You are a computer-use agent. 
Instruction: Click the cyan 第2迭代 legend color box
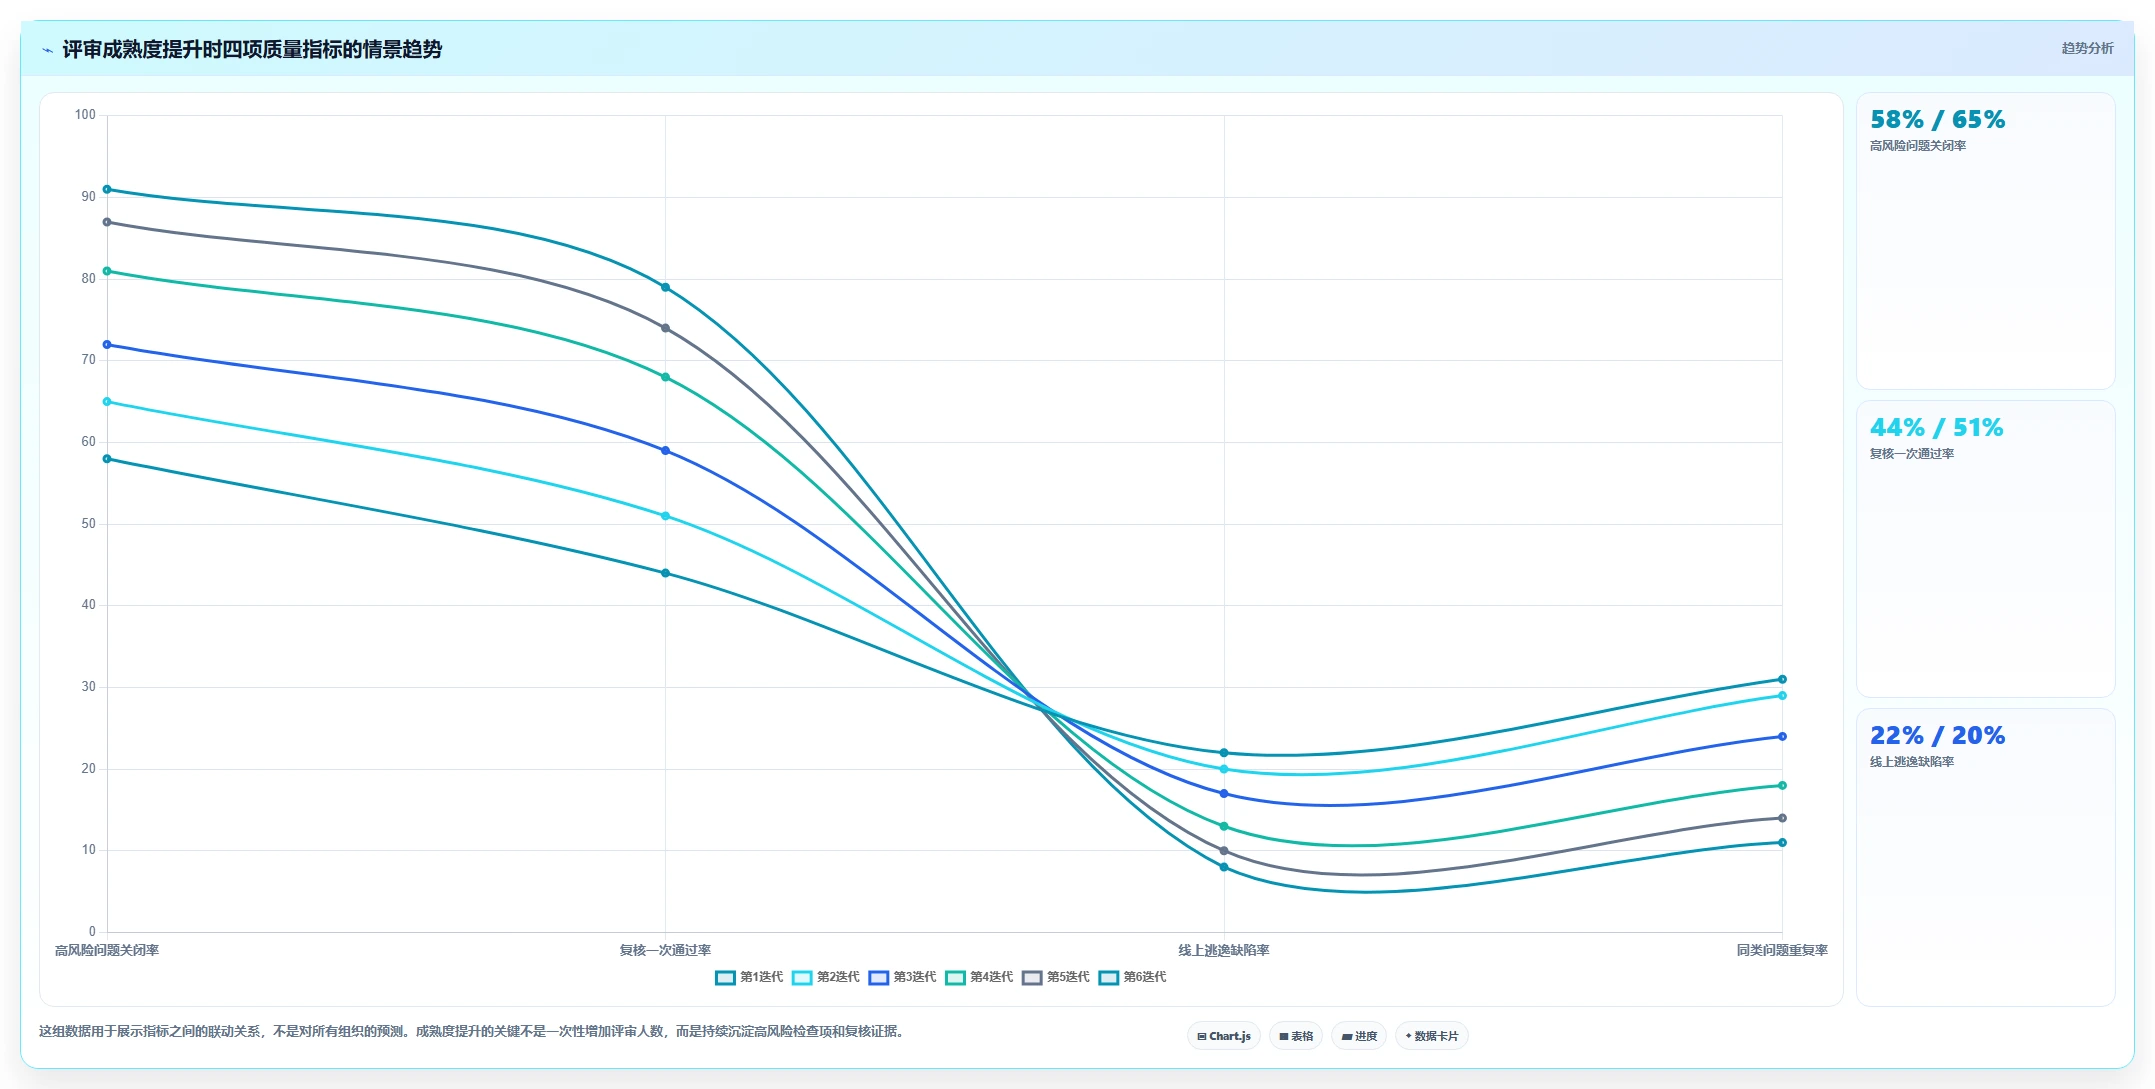pyautogui.click(x=802, y=978)
